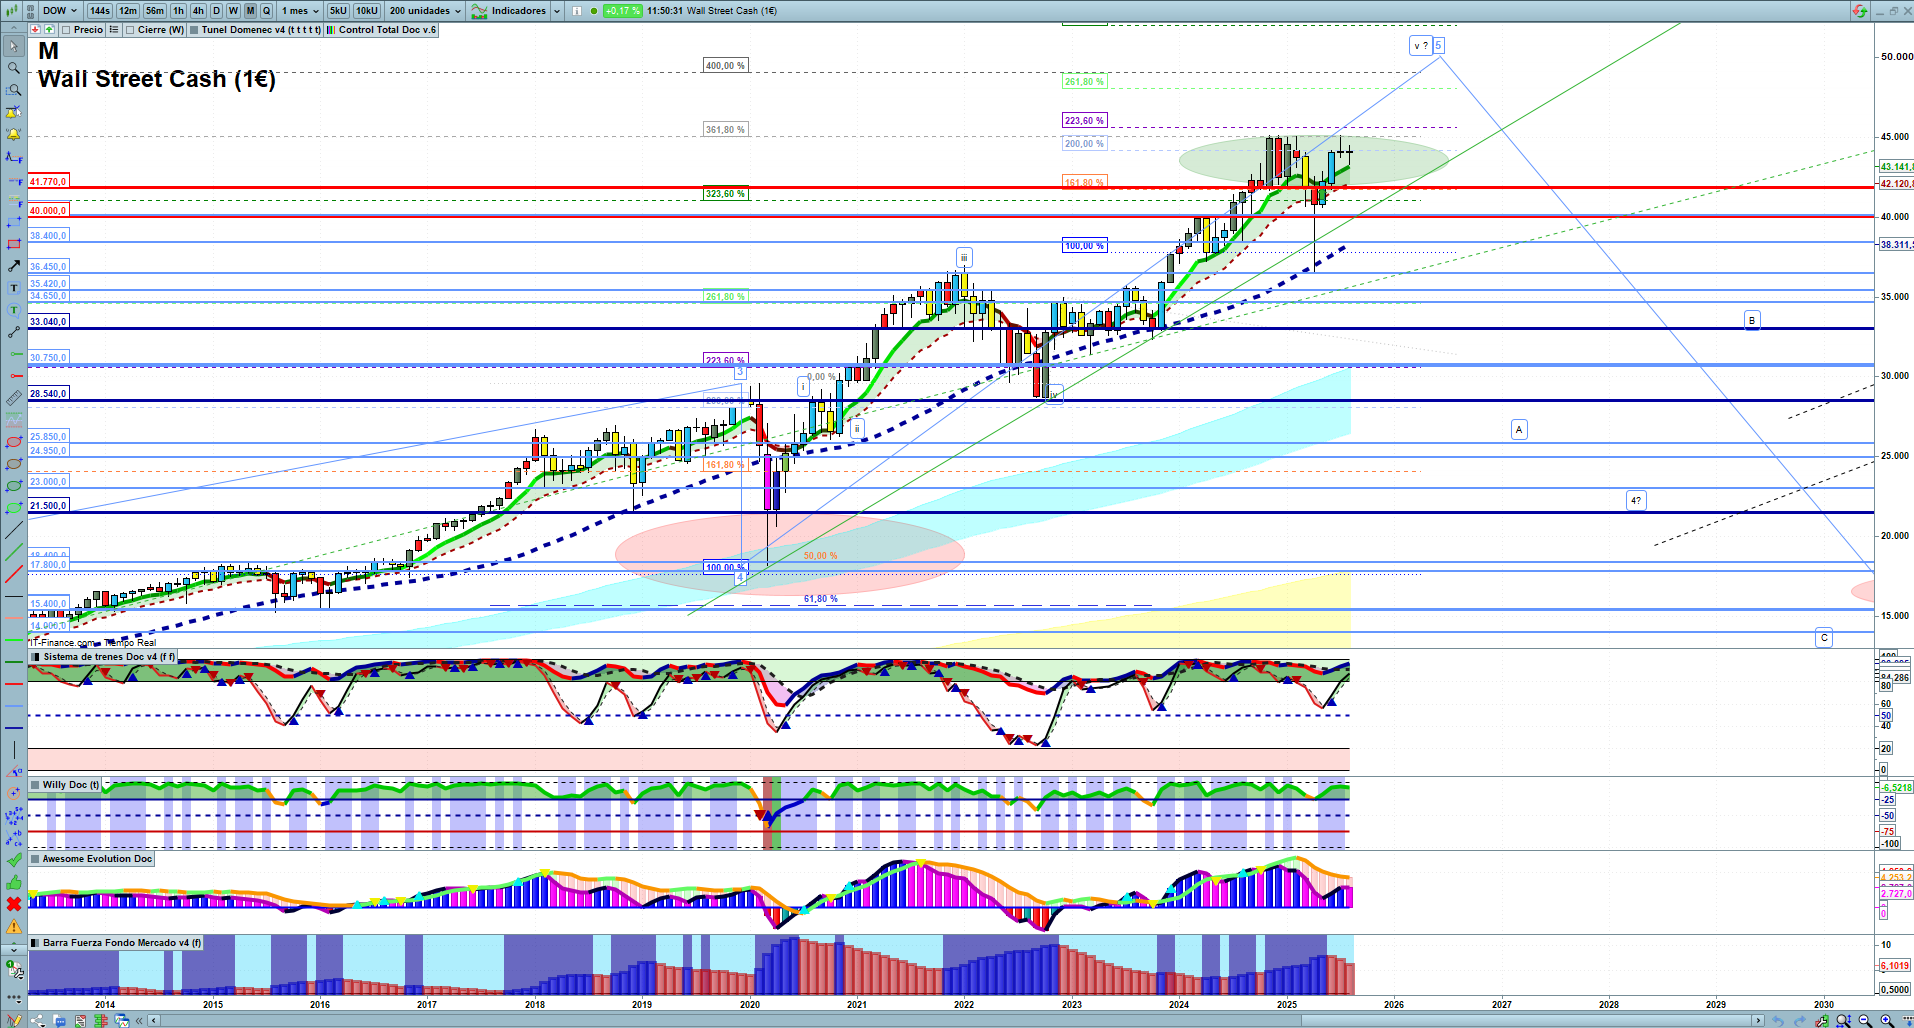Open the Indicadores button
Screen dimensions: 1914x1028
pyautogui.click(x=510, y=11)
